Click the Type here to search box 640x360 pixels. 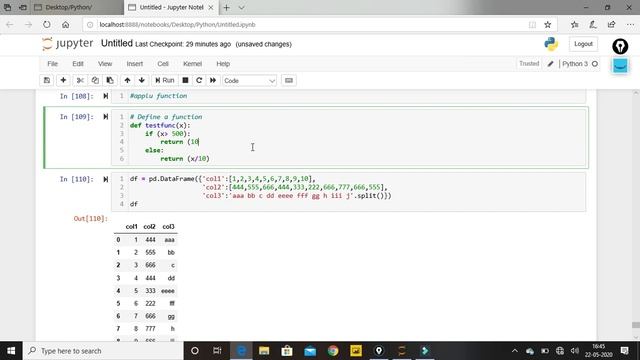tap(103, 351)
